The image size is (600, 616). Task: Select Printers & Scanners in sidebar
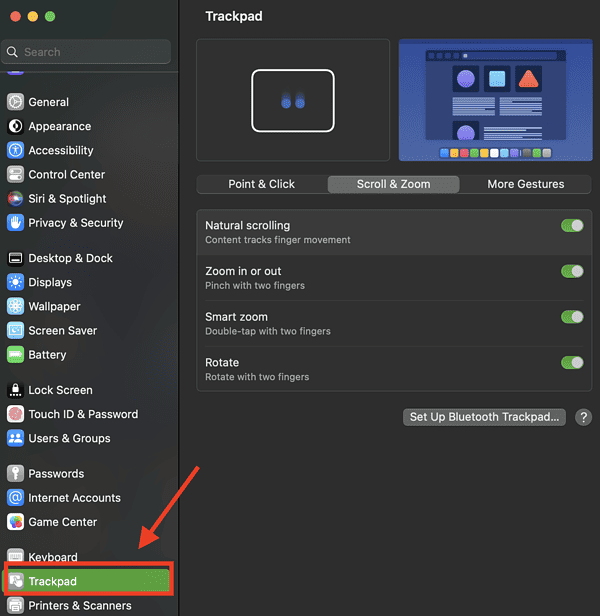point(79,605)
